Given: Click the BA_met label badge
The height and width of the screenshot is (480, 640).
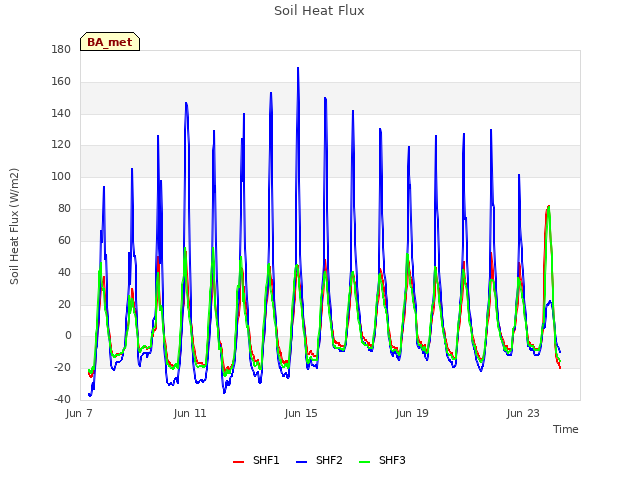Looking at the screenshot, I should [x=110, y=42].
